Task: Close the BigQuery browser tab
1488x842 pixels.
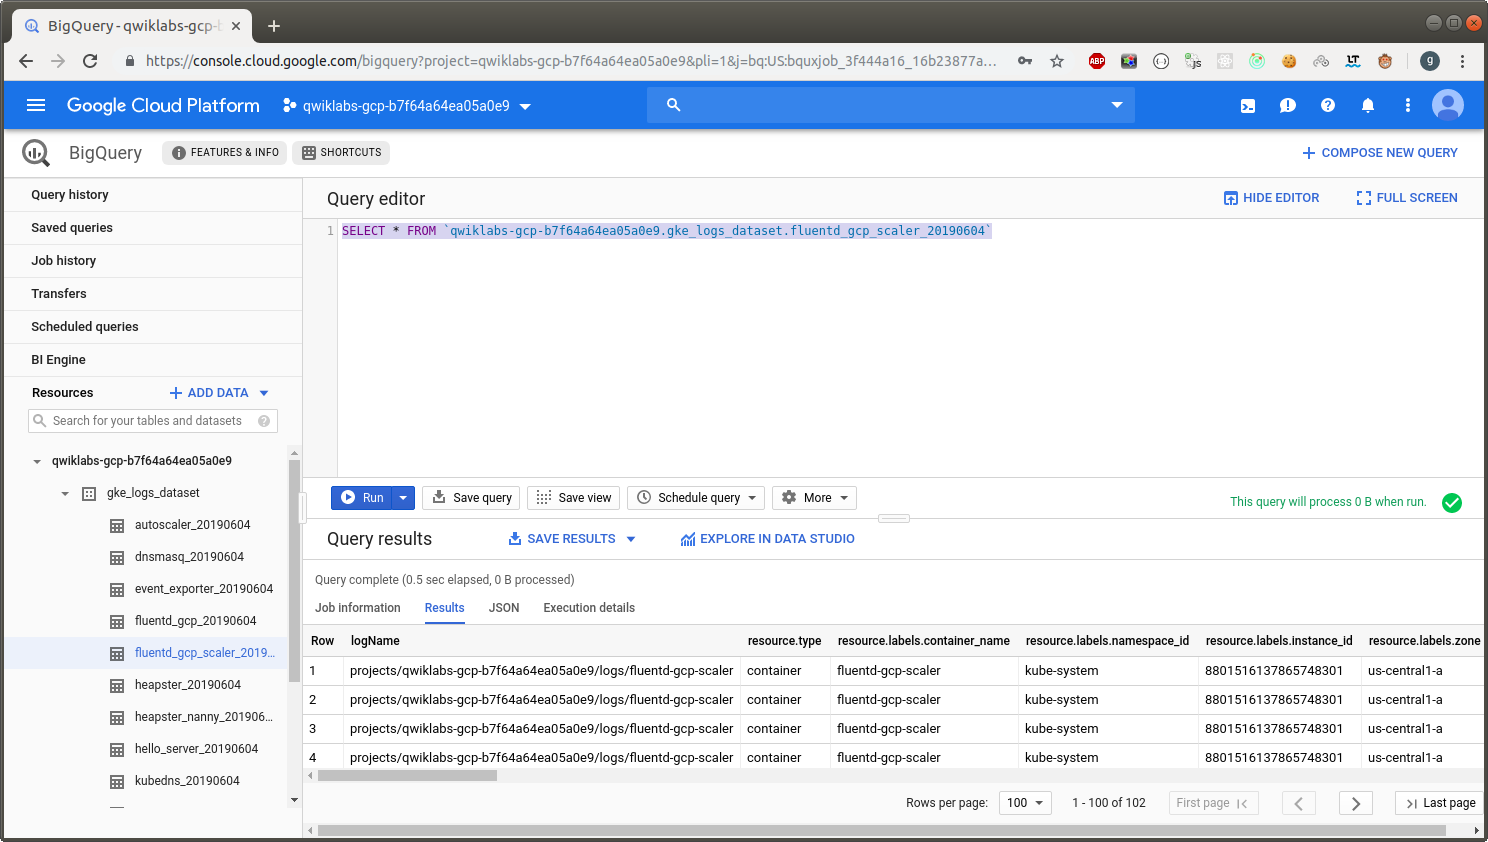Action: point(236,26)
